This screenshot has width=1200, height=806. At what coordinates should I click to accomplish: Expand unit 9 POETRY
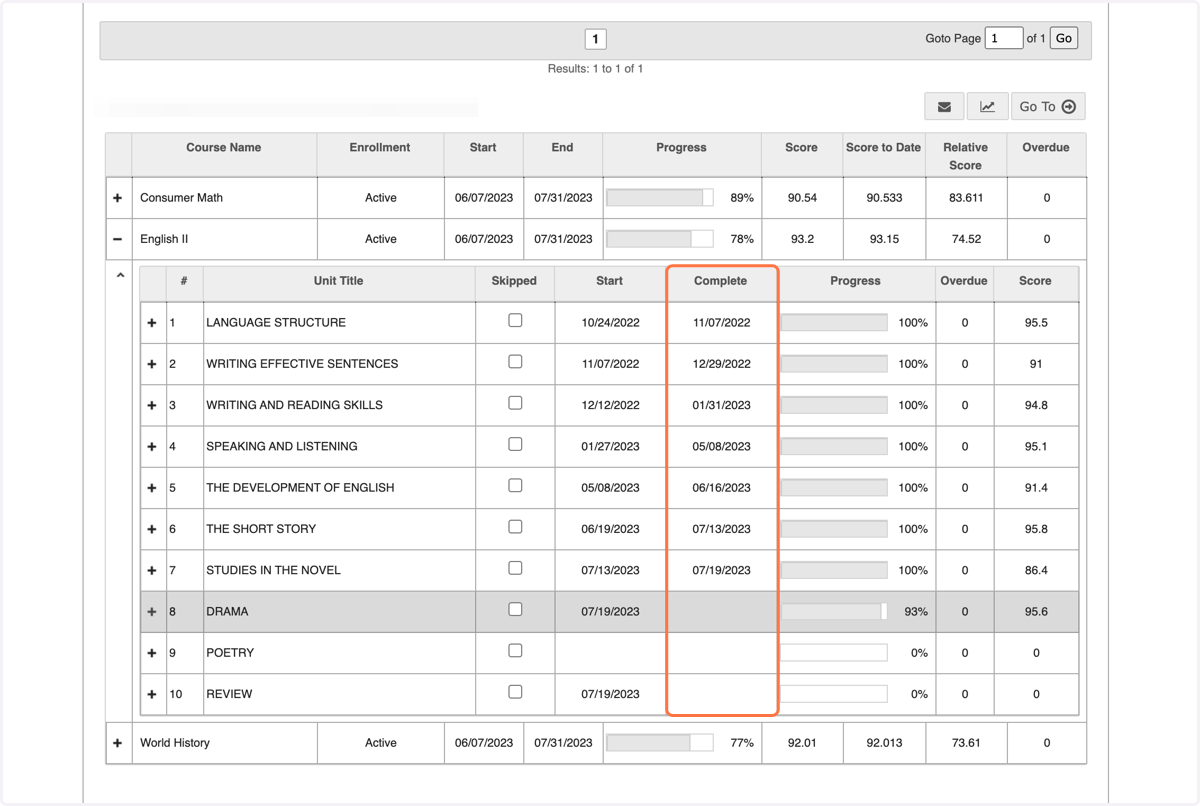click(152, 653)
